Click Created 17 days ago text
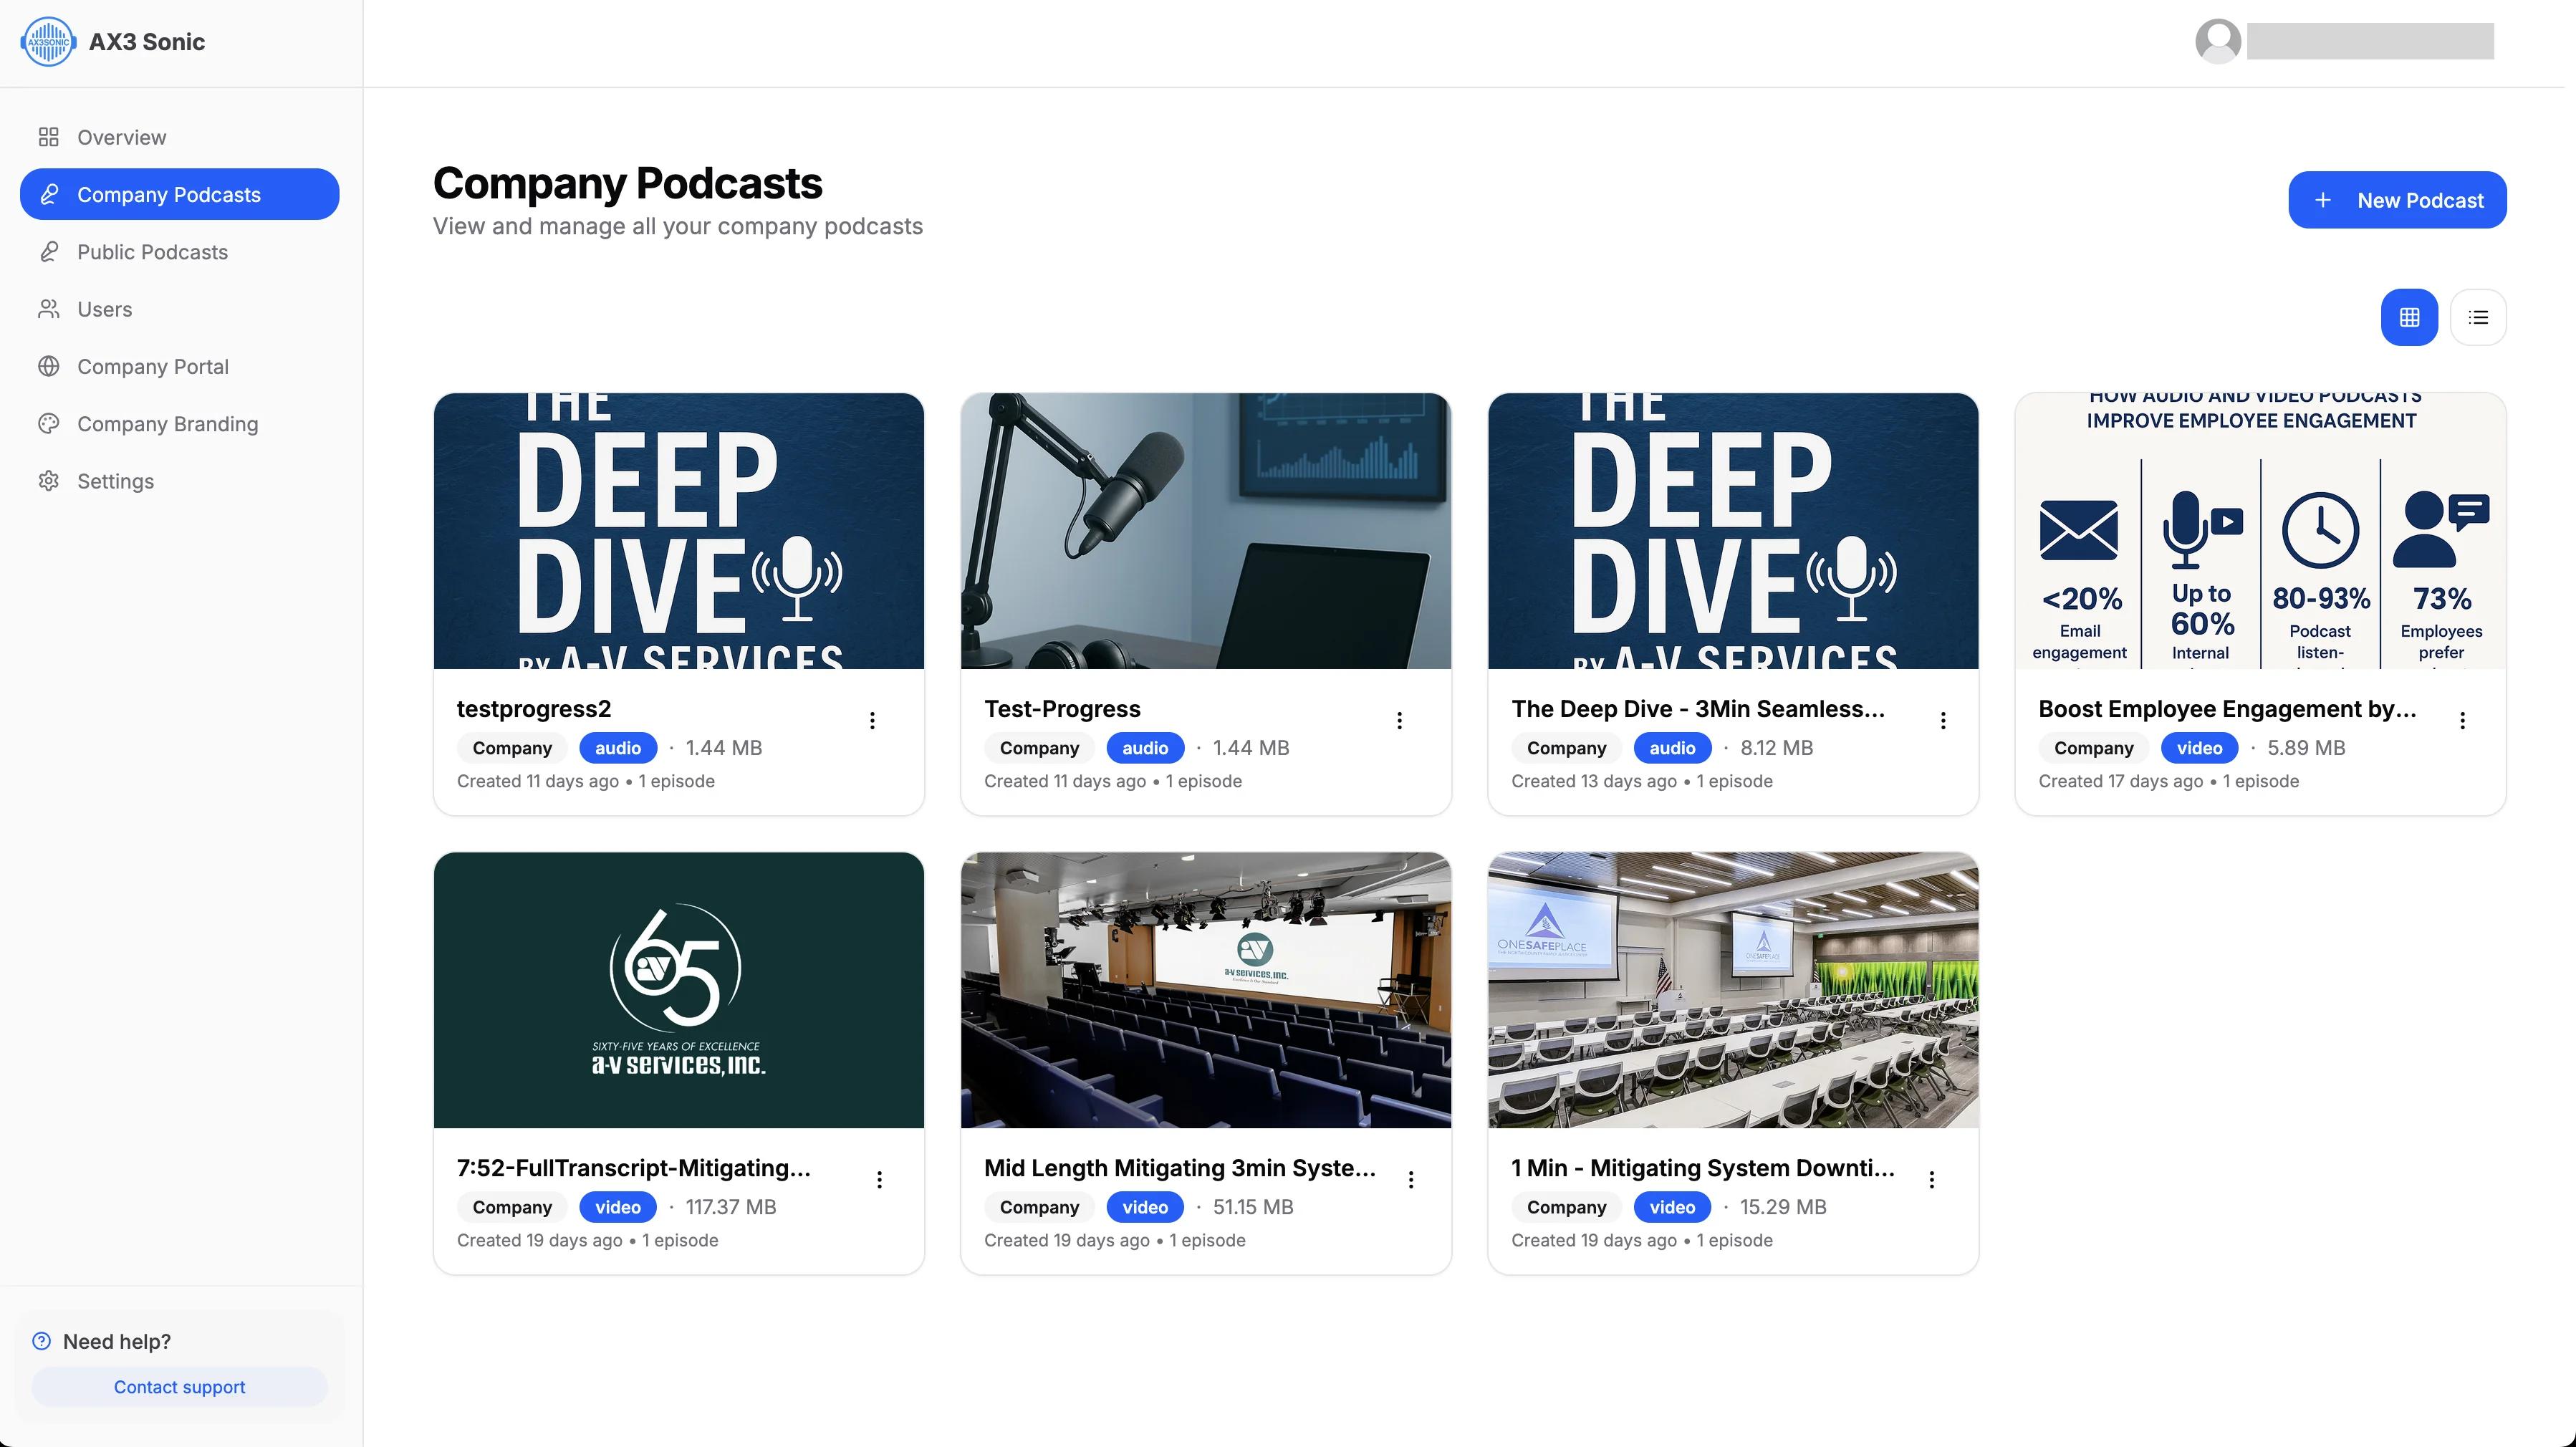2576x1447 pixels. (x=2120, y=781)
